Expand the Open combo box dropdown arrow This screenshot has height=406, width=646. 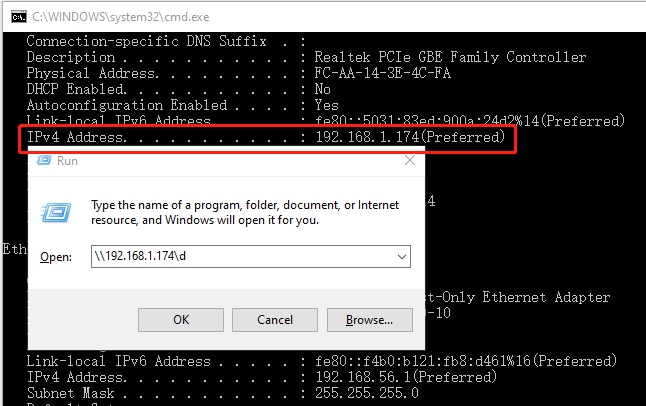401,257
